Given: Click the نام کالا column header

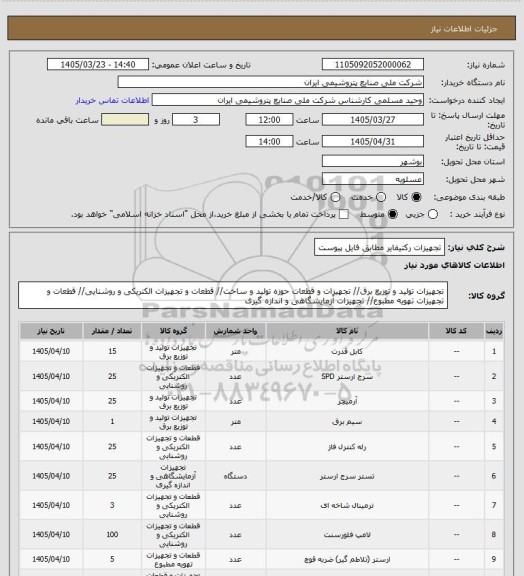Looking at the screenshot, I should click(x=347, y=331).
